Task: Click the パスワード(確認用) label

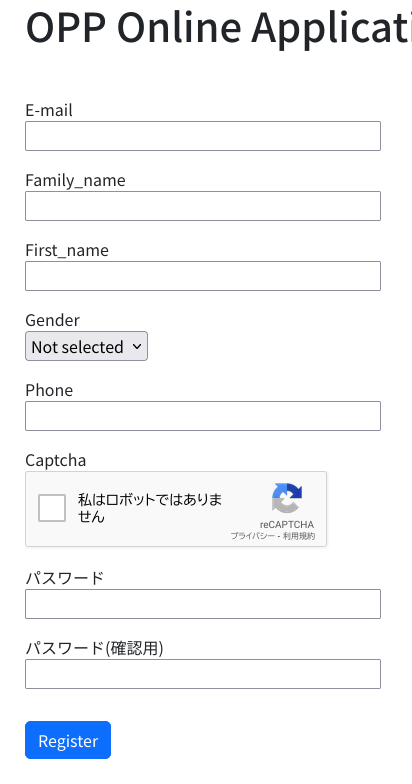Action: pyautogui.click(x=94, y=648)
